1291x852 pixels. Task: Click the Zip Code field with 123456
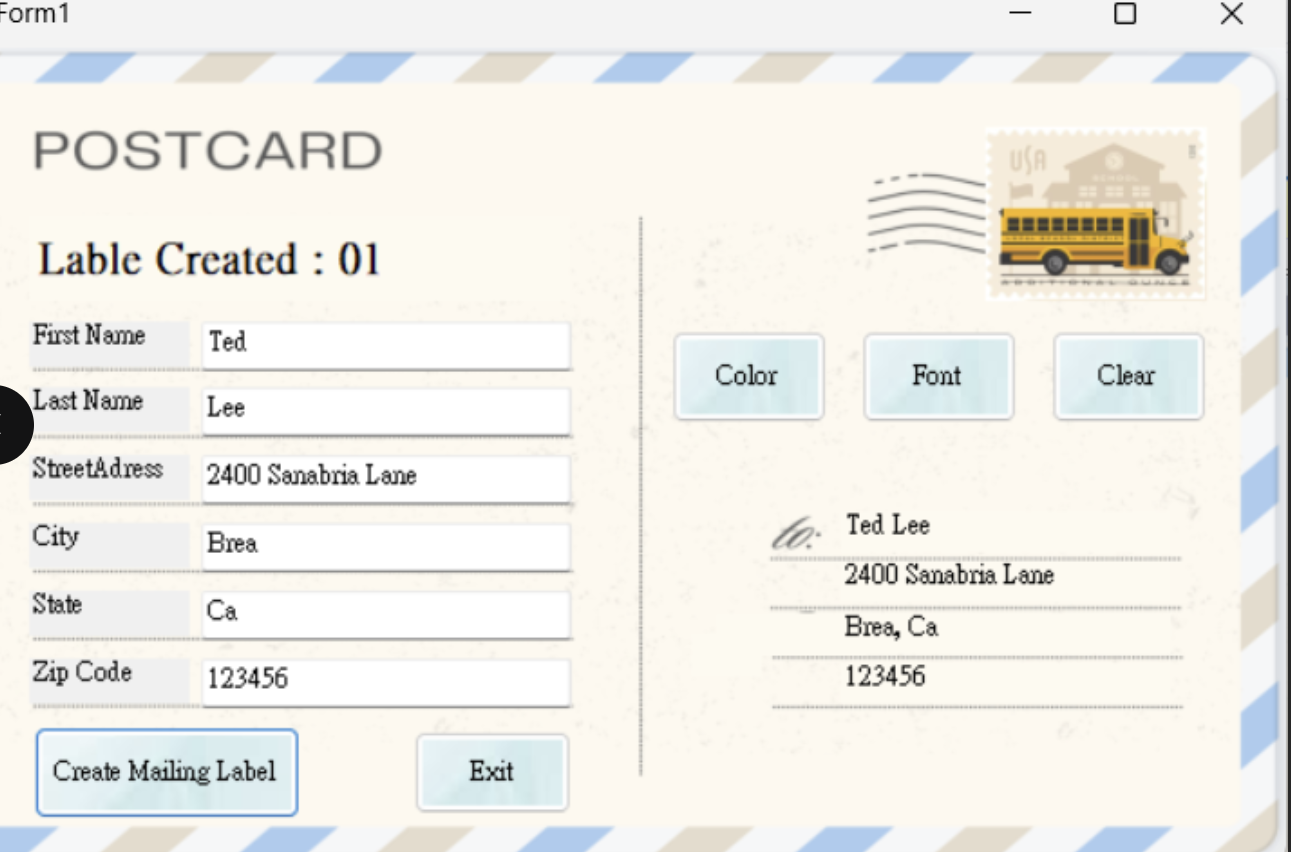click(x=386, y=680)
